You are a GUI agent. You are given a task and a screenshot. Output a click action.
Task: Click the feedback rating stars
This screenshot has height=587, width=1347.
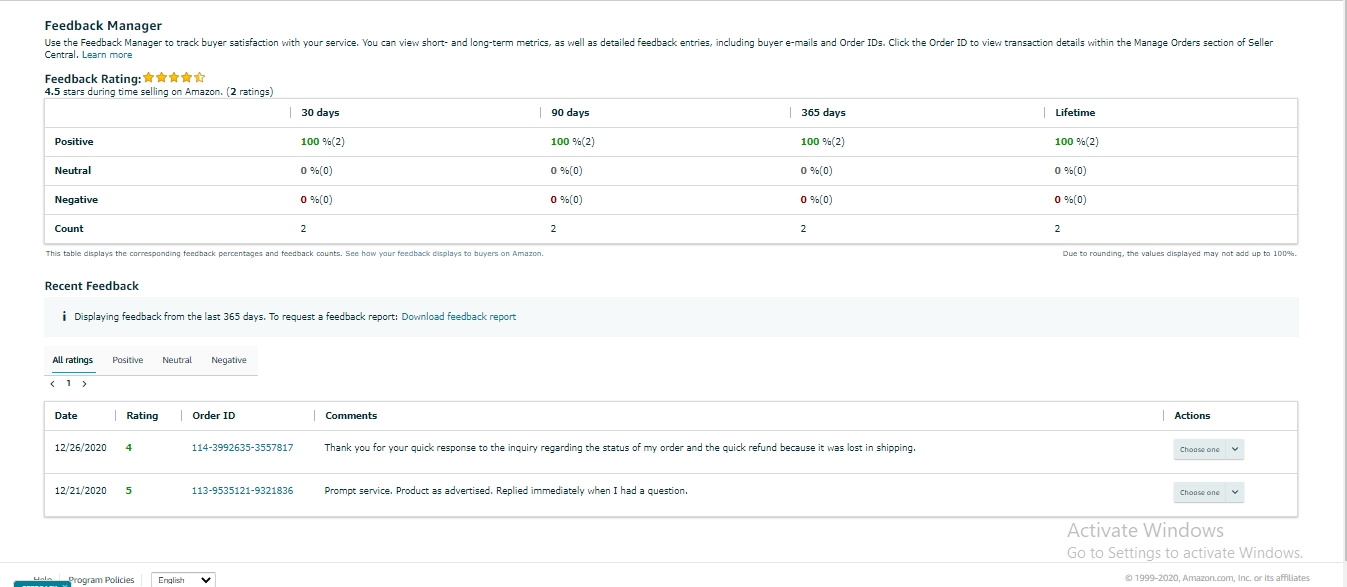pos(174,77)
